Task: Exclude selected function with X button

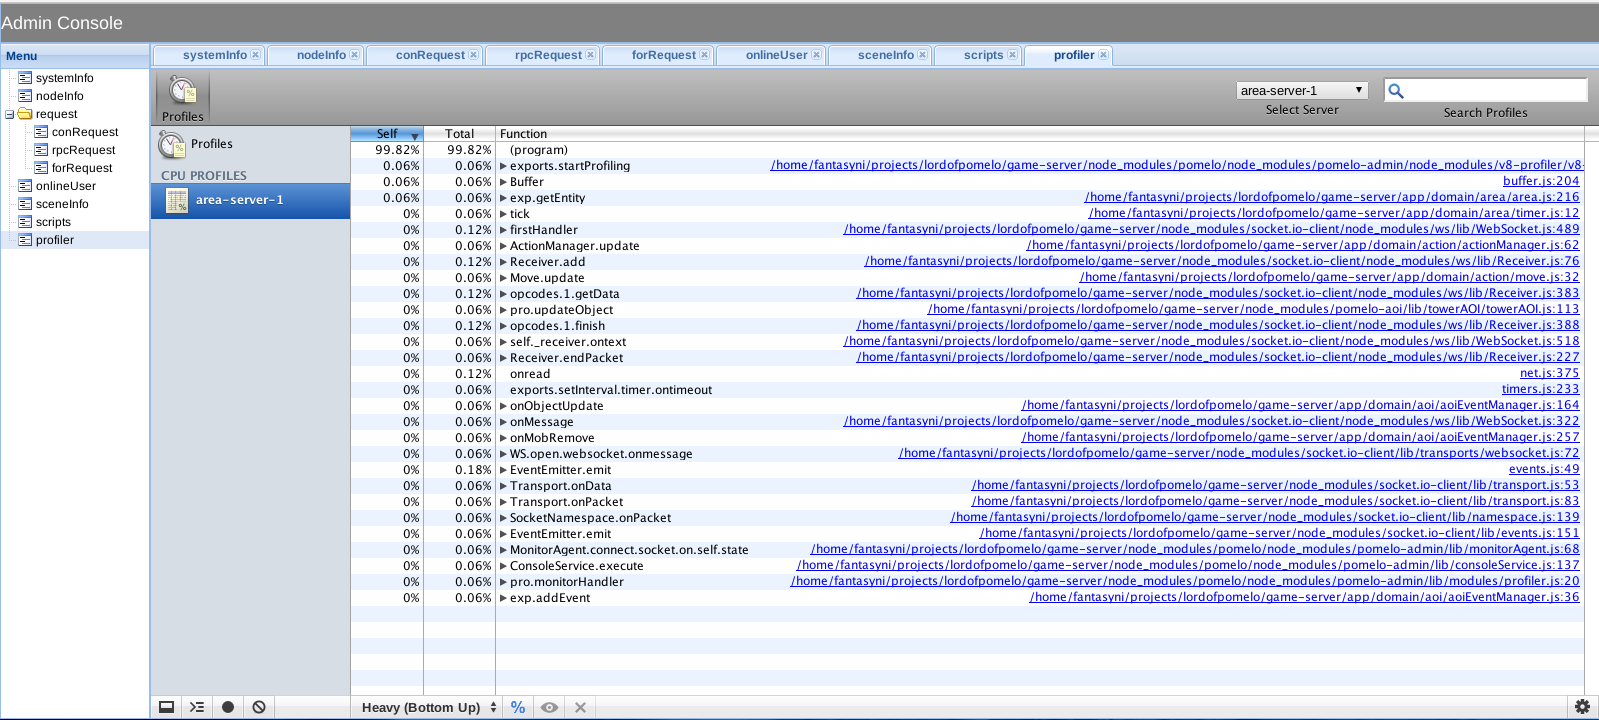Action: point(580,707)
